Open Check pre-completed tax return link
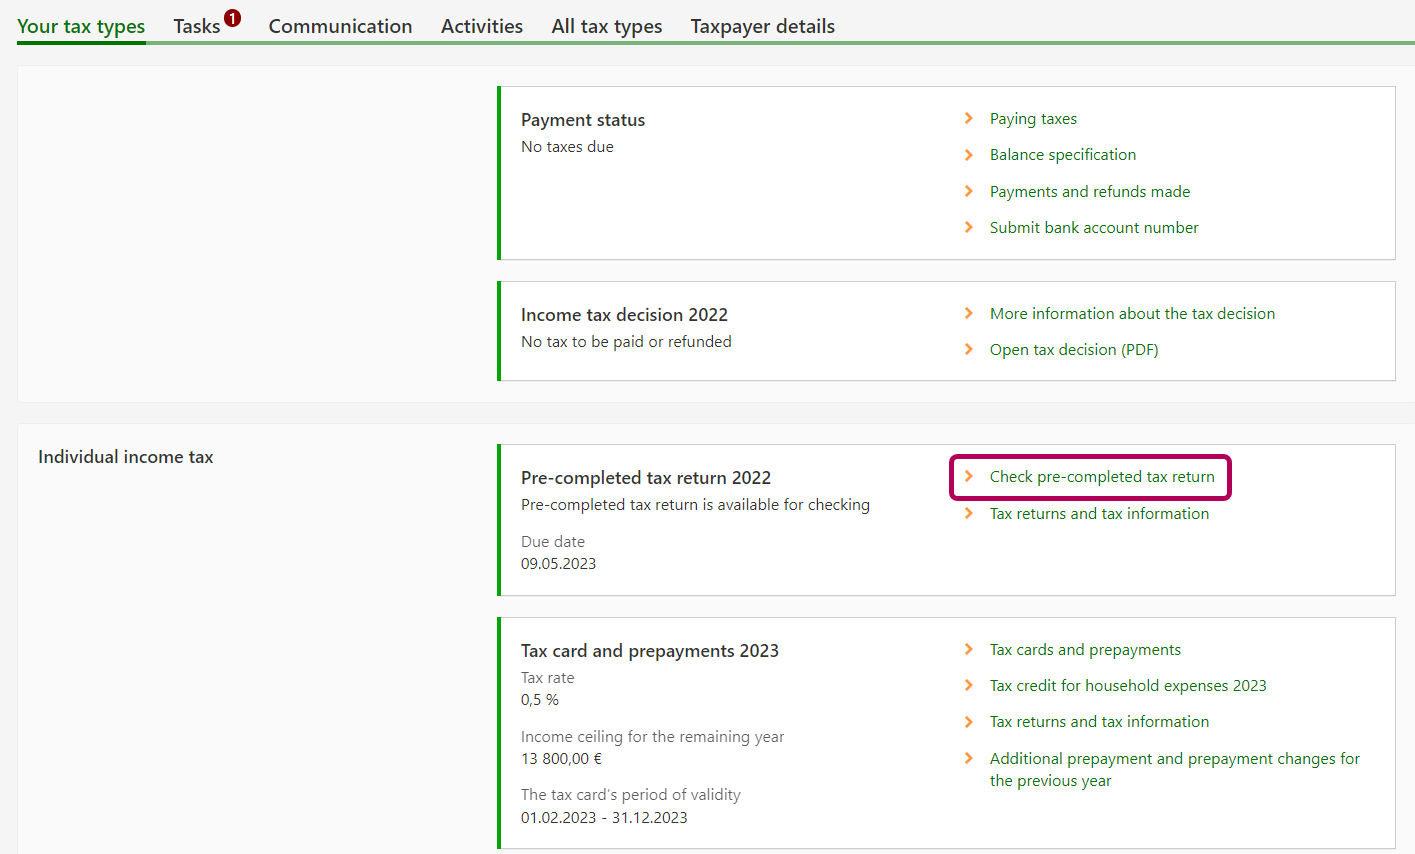 [x=1102, y=477]
